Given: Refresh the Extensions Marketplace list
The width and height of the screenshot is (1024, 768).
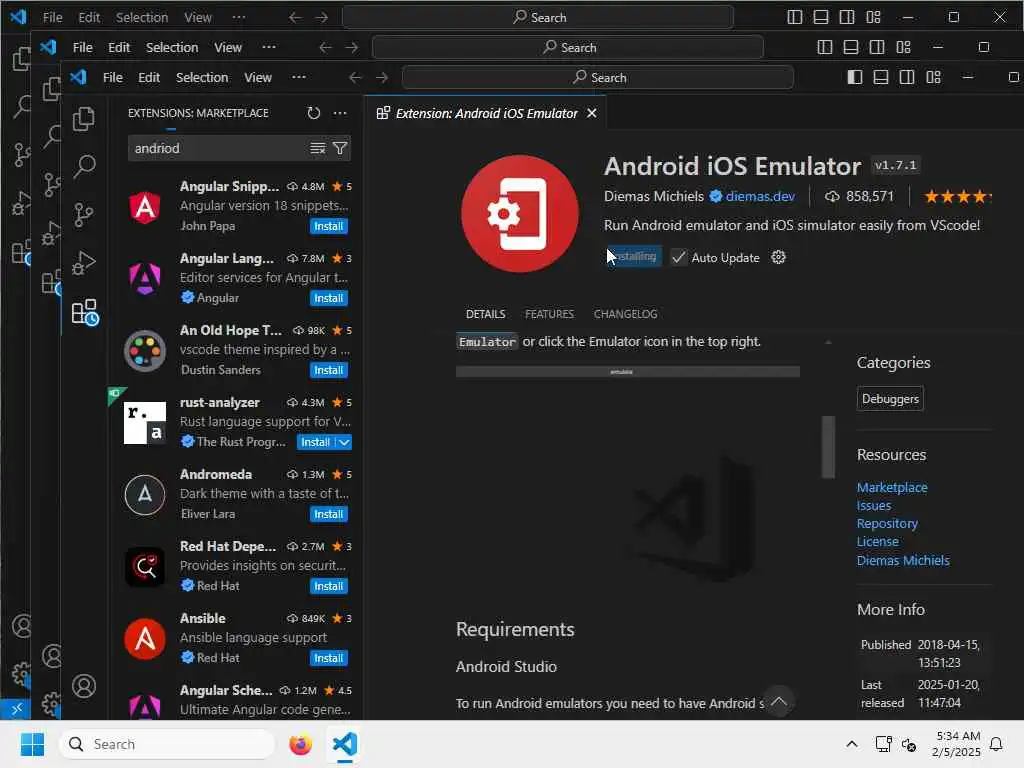Looking at the screenshot, I should [x=313, y=113].
